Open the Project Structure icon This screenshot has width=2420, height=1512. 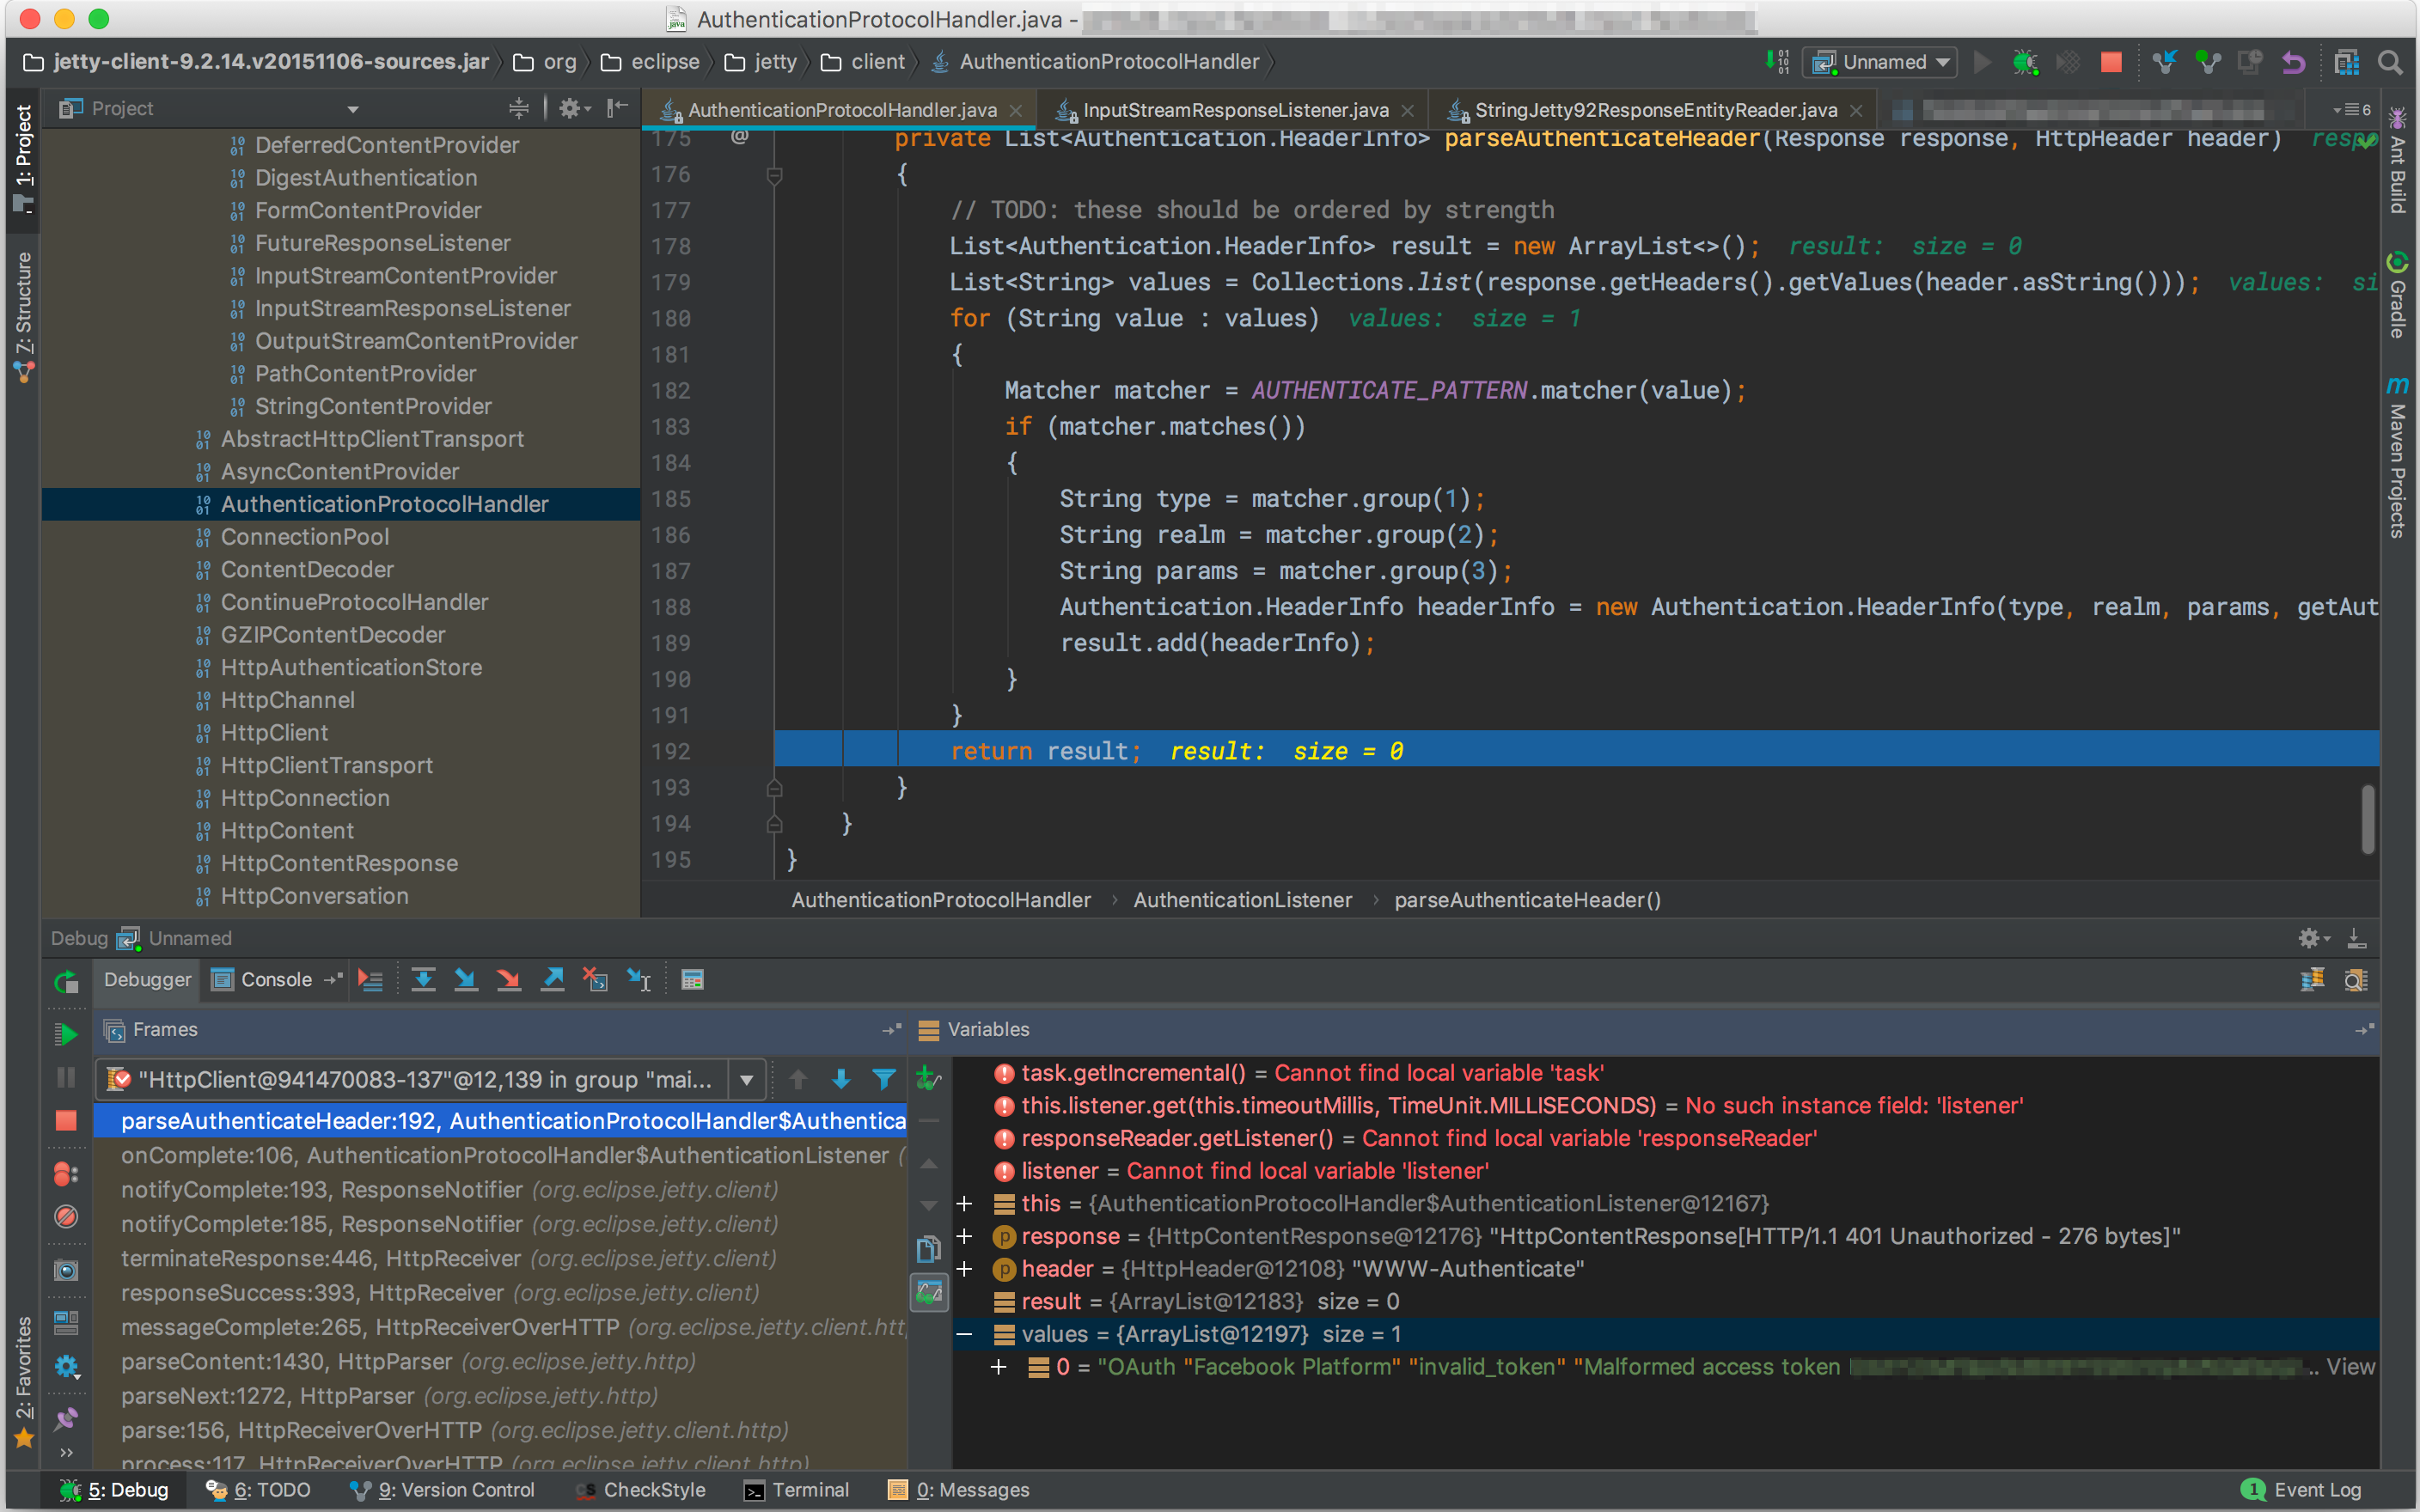point(2346,62)
